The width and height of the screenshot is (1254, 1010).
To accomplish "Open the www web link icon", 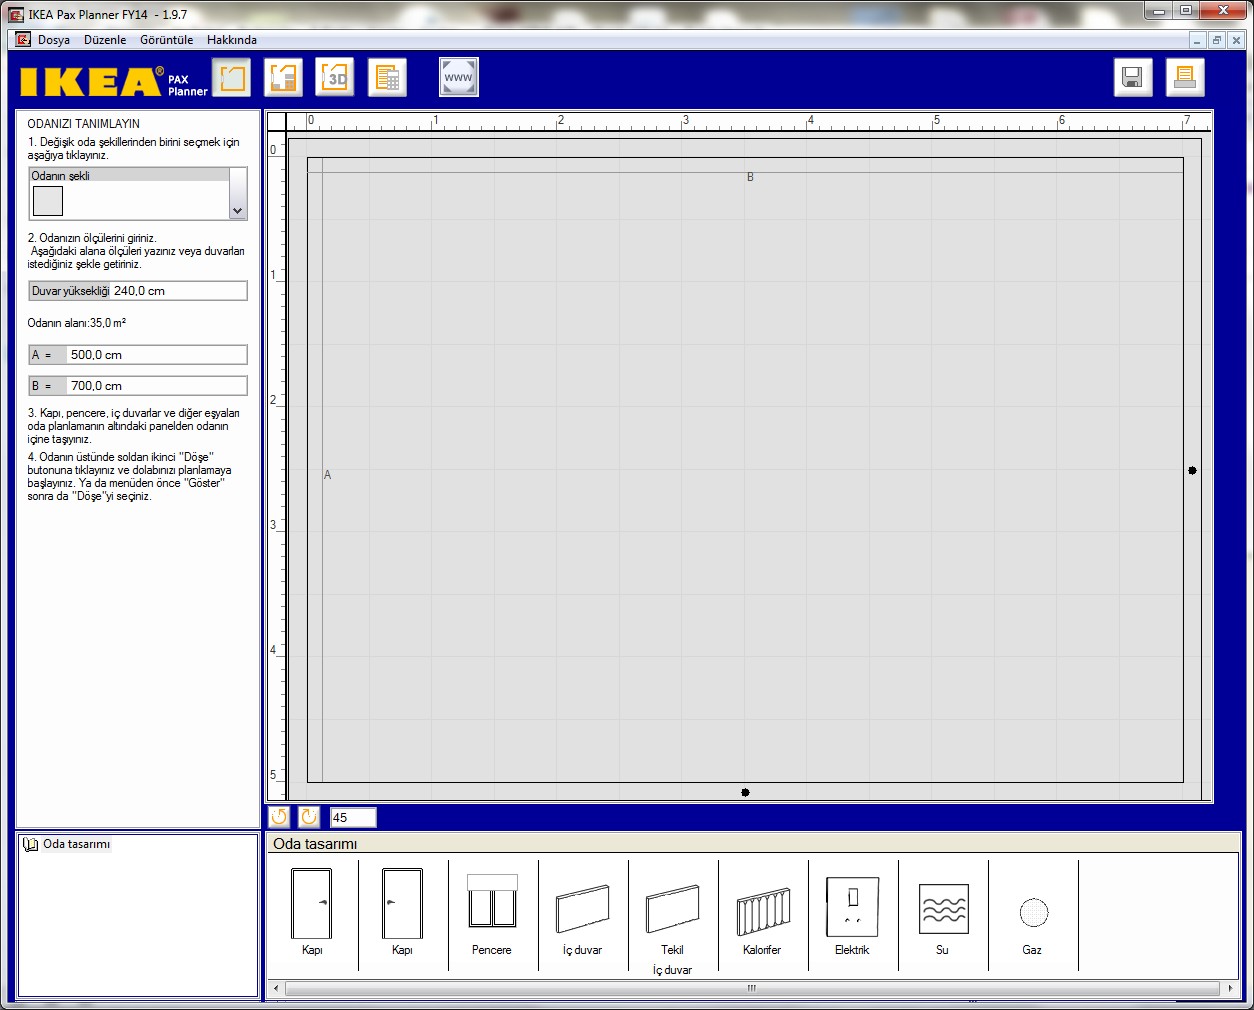I will [459, 77].
